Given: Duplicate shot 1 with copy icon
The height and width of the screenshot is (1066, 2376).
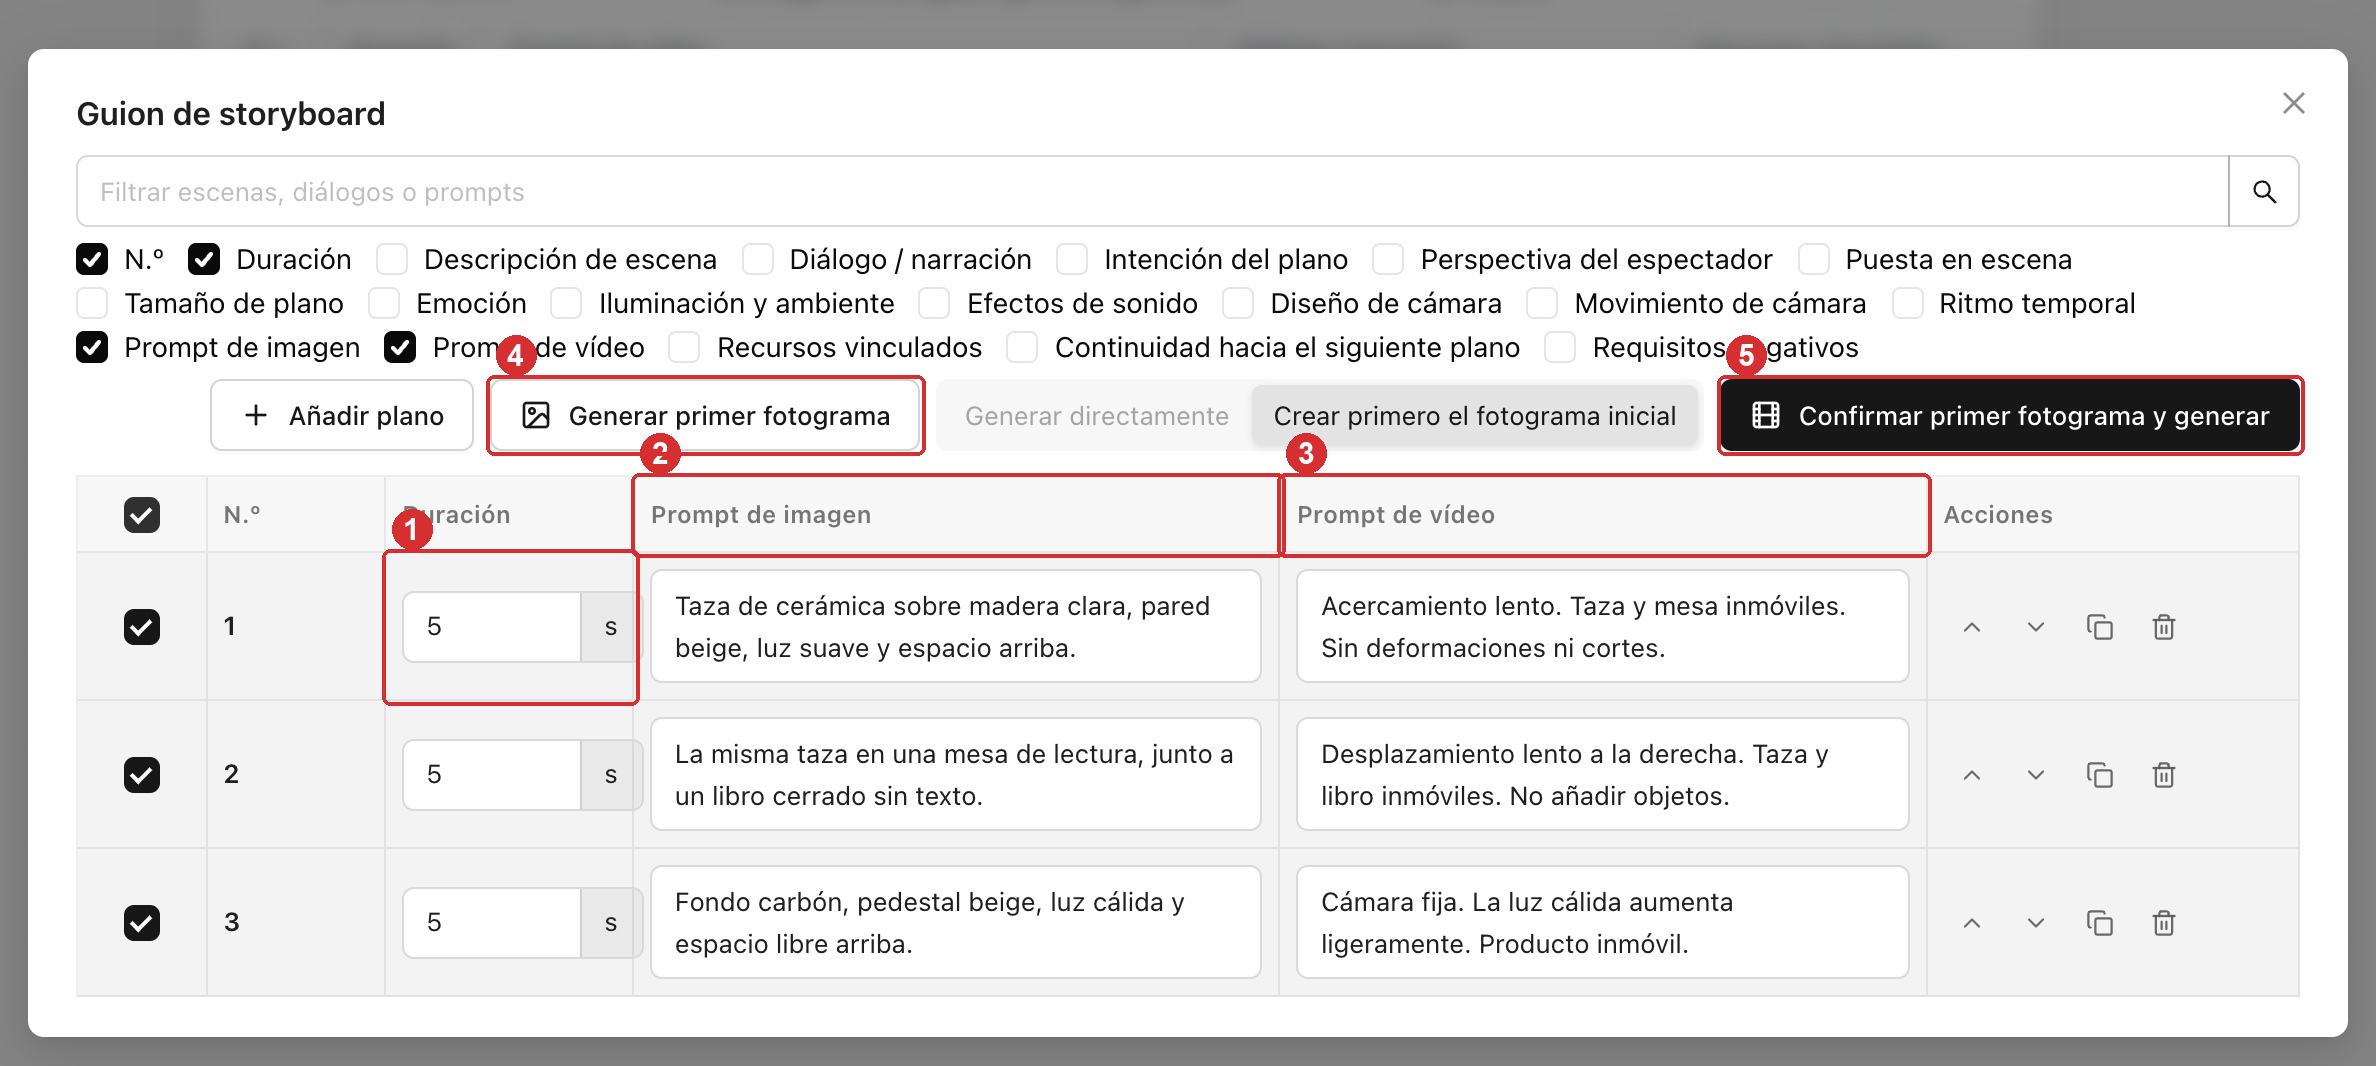Looking at the screenshot, I should 2099,627.
